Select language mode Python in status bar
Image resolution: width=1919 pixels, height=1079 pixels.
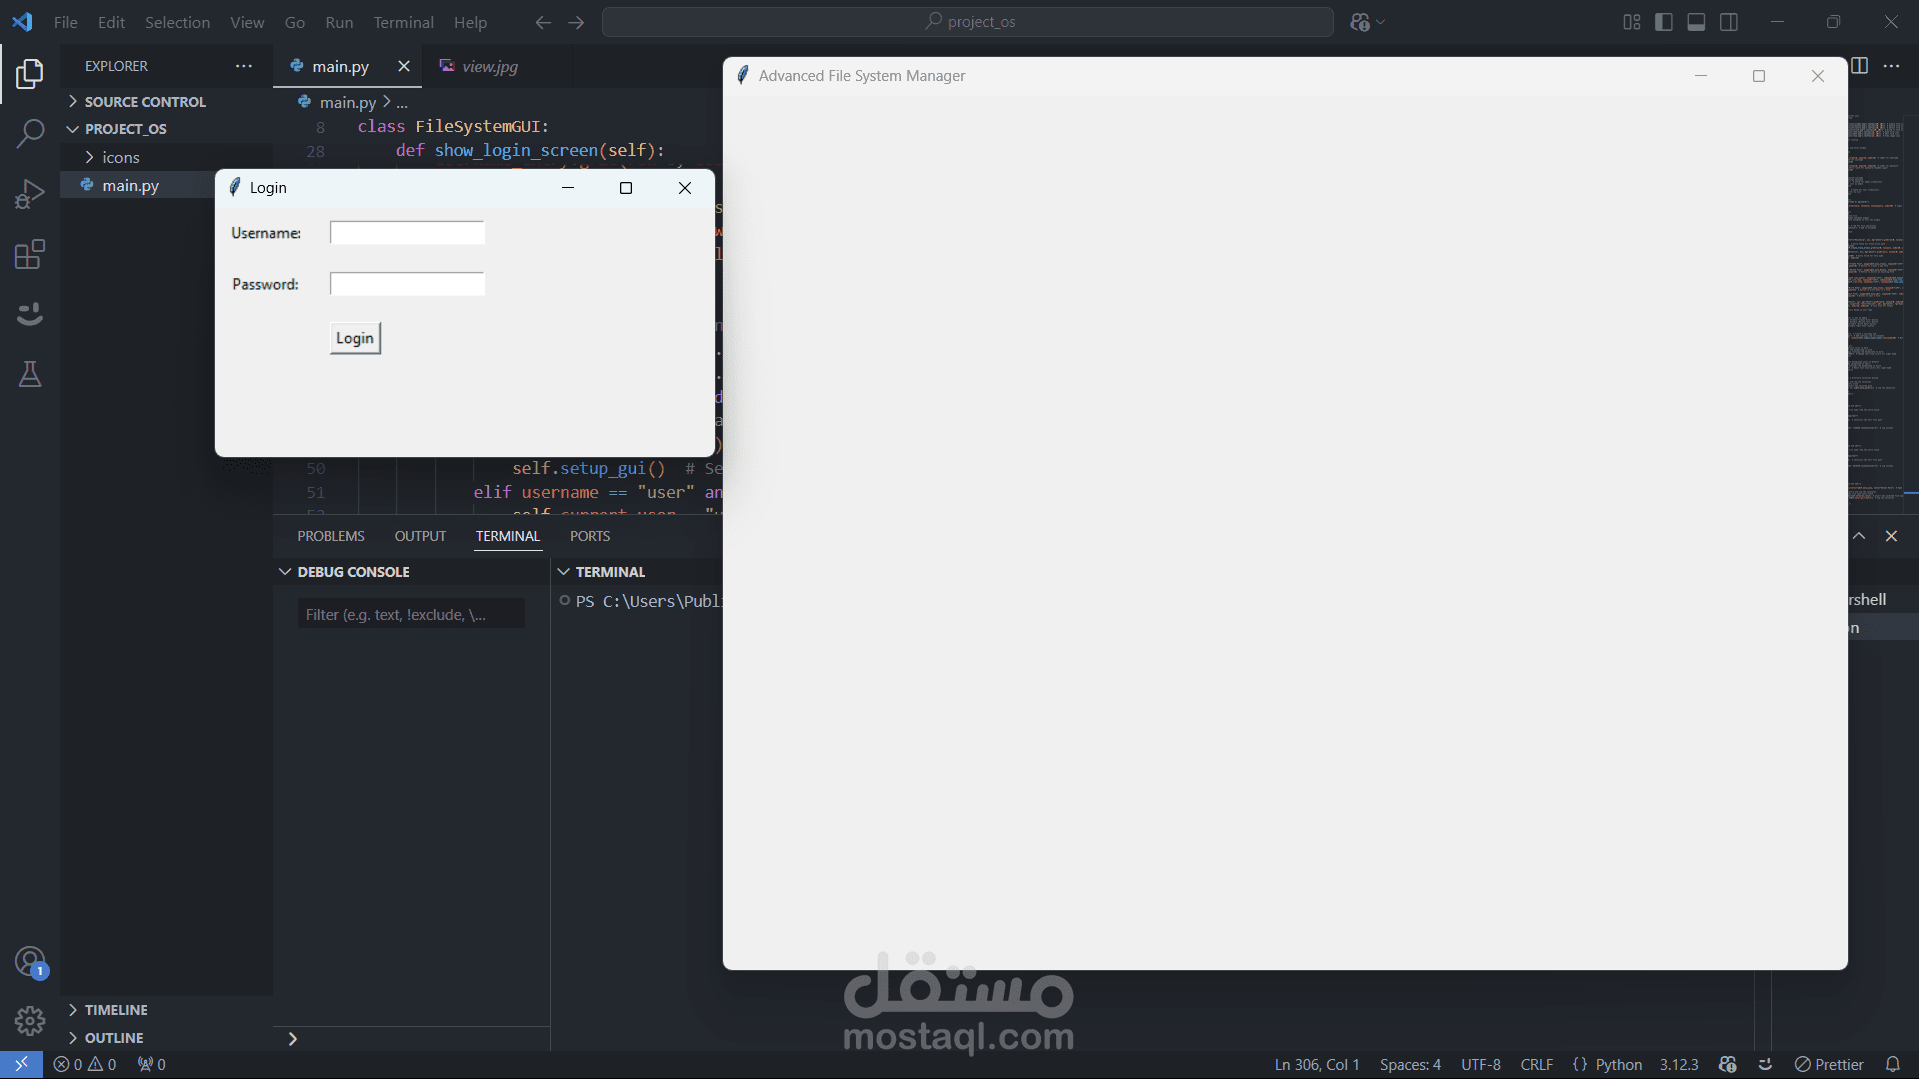pos(1618,1064)
